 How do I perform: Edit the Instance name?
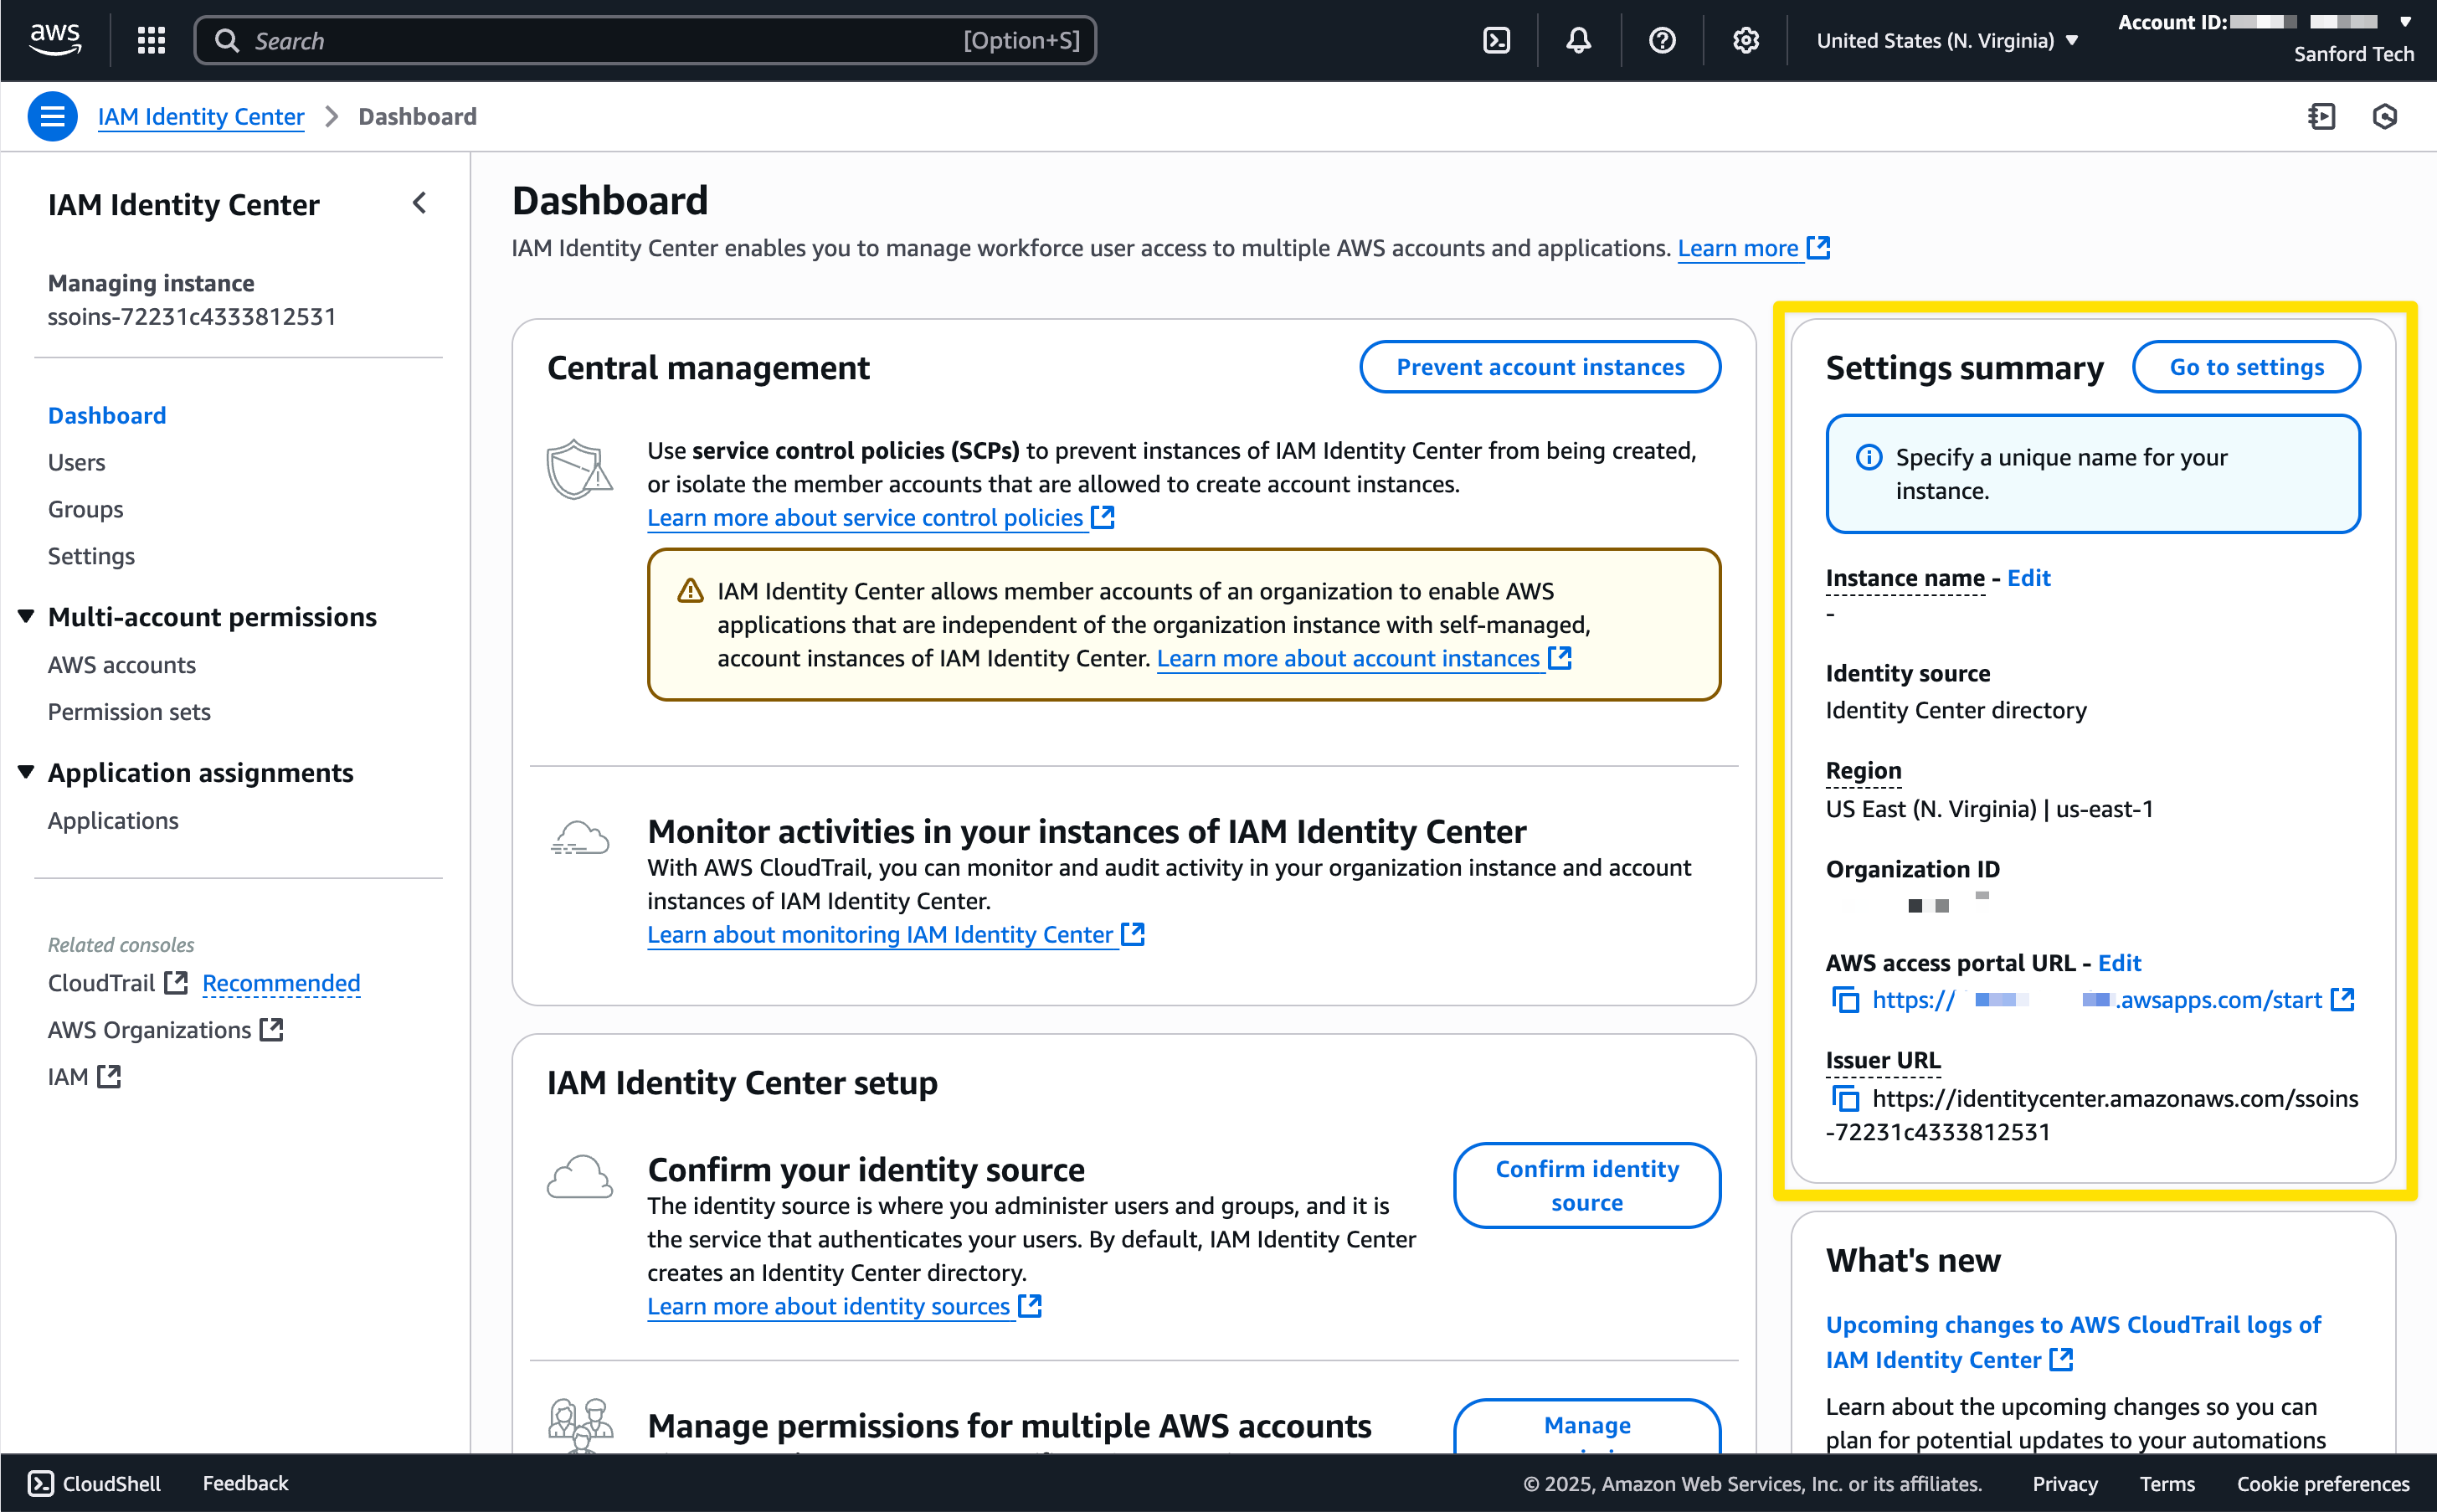pos(2028,578)
